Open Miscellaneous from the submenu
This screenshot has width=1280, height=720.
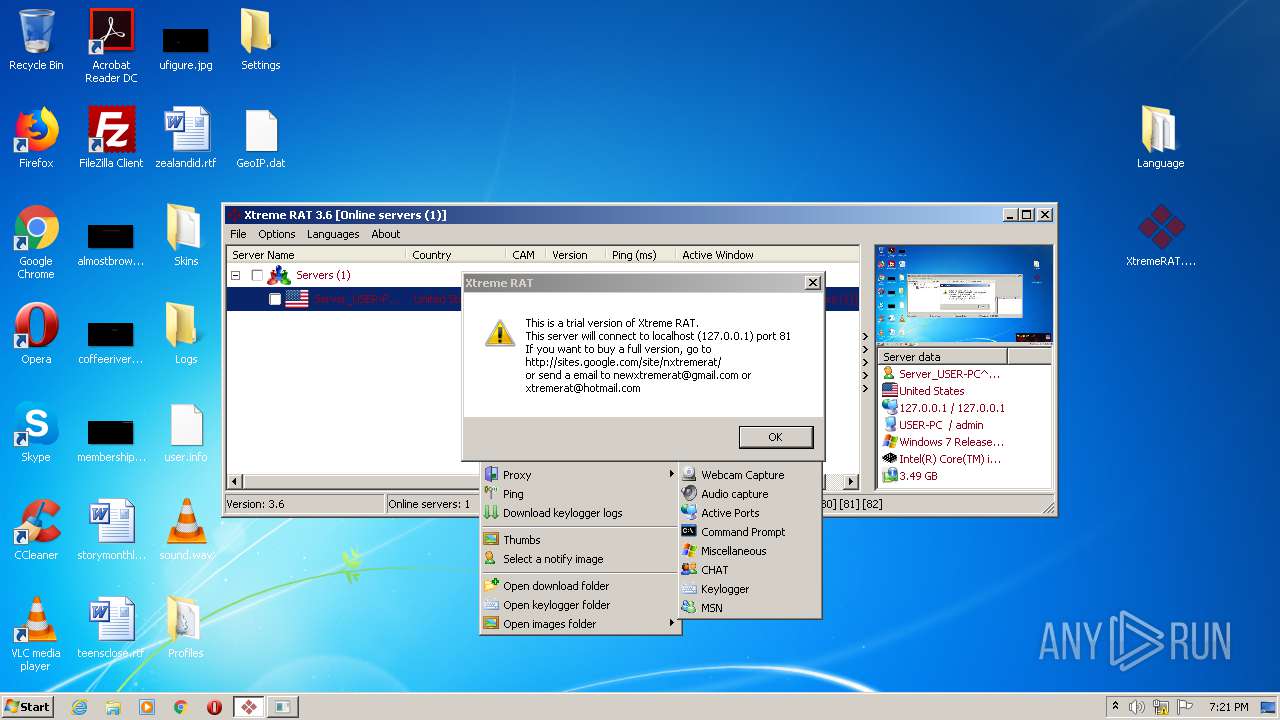pos(750,551)
